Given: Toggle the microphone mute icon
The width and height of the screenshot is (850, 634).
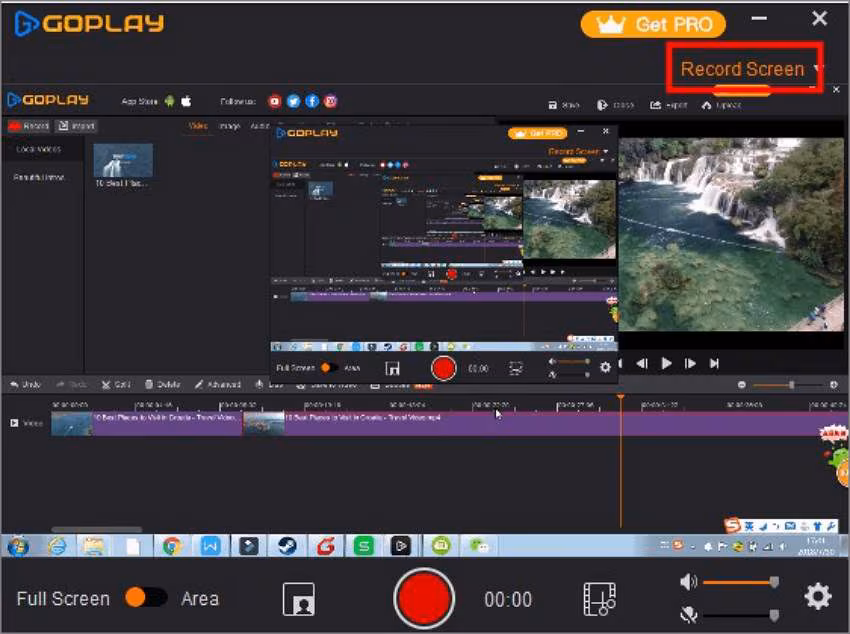Looking at the screenshot, I should click(688, 614).
